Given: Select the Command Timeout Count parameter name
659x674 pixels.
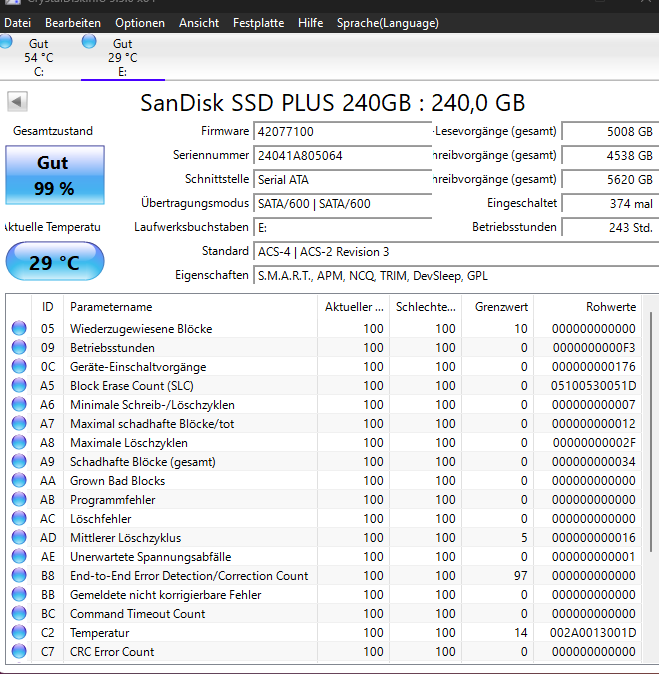Looking at the screenshot, I should pos(138,614).
